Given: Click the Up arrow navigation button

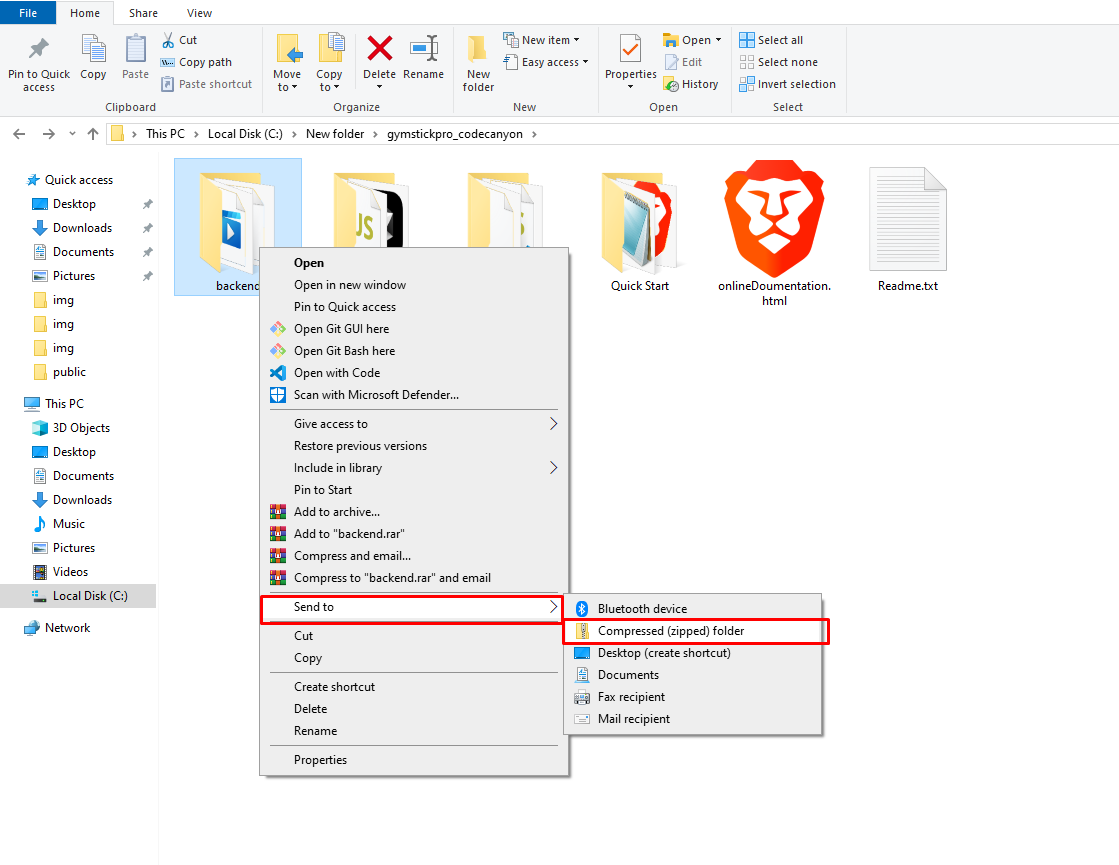Looking at the screenshot, I should point(93,134).
